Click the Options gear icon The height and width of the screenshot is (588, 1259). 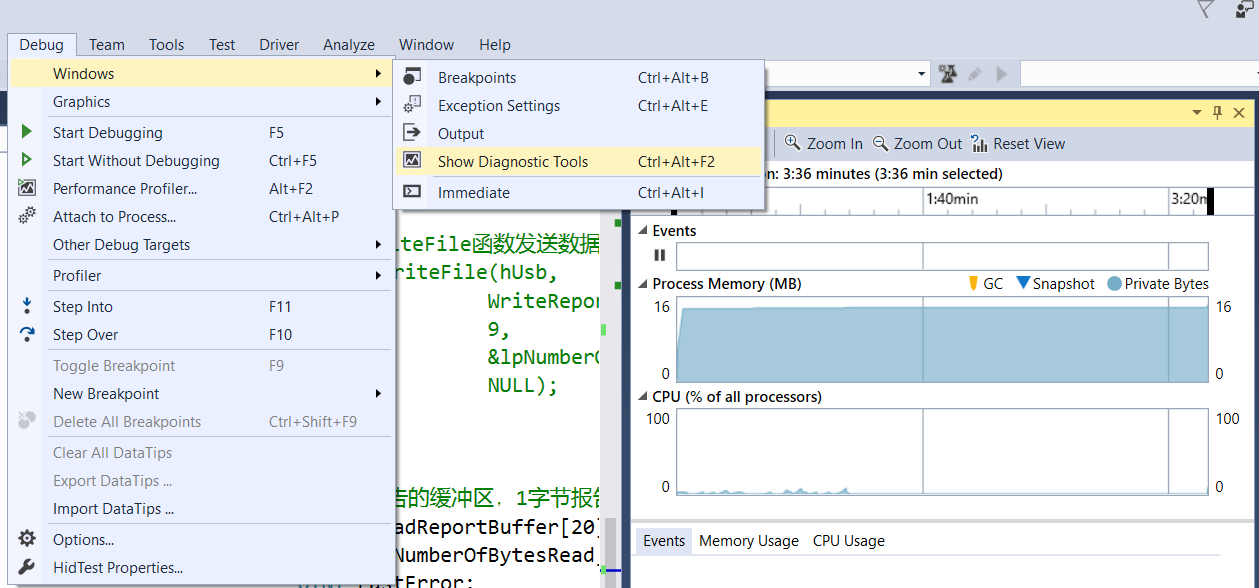coord(27,539)
